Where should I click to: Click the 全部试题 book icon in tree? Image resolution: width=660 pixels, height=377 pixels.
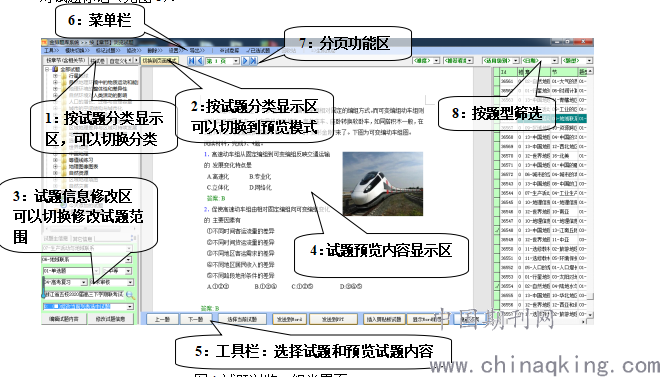coord(55,69)
